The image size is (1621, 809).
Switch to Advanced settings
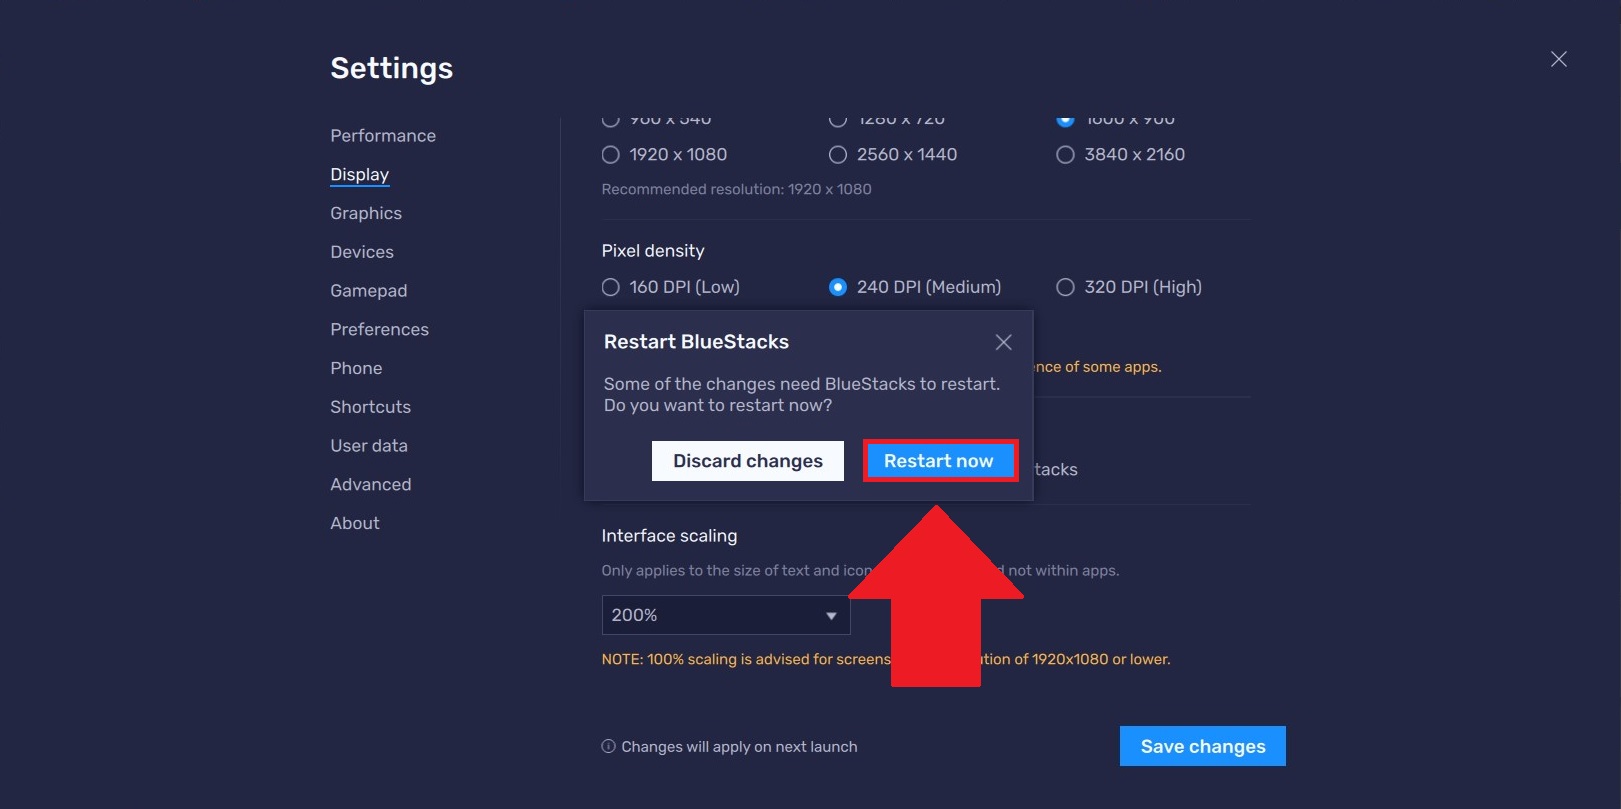pos(371,484)
